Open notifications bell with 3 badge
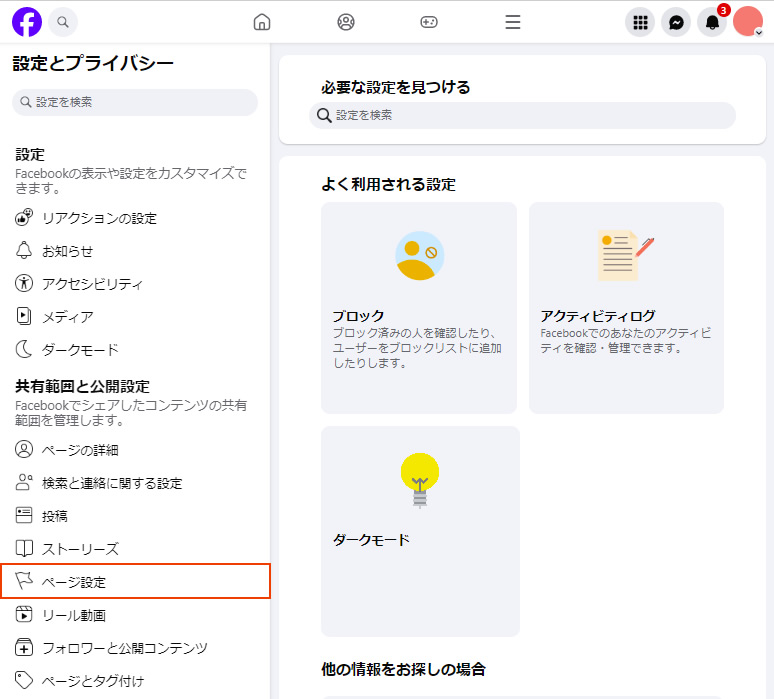Image resolution: width=774 pixels, height=699 pixels. (712, 22)
